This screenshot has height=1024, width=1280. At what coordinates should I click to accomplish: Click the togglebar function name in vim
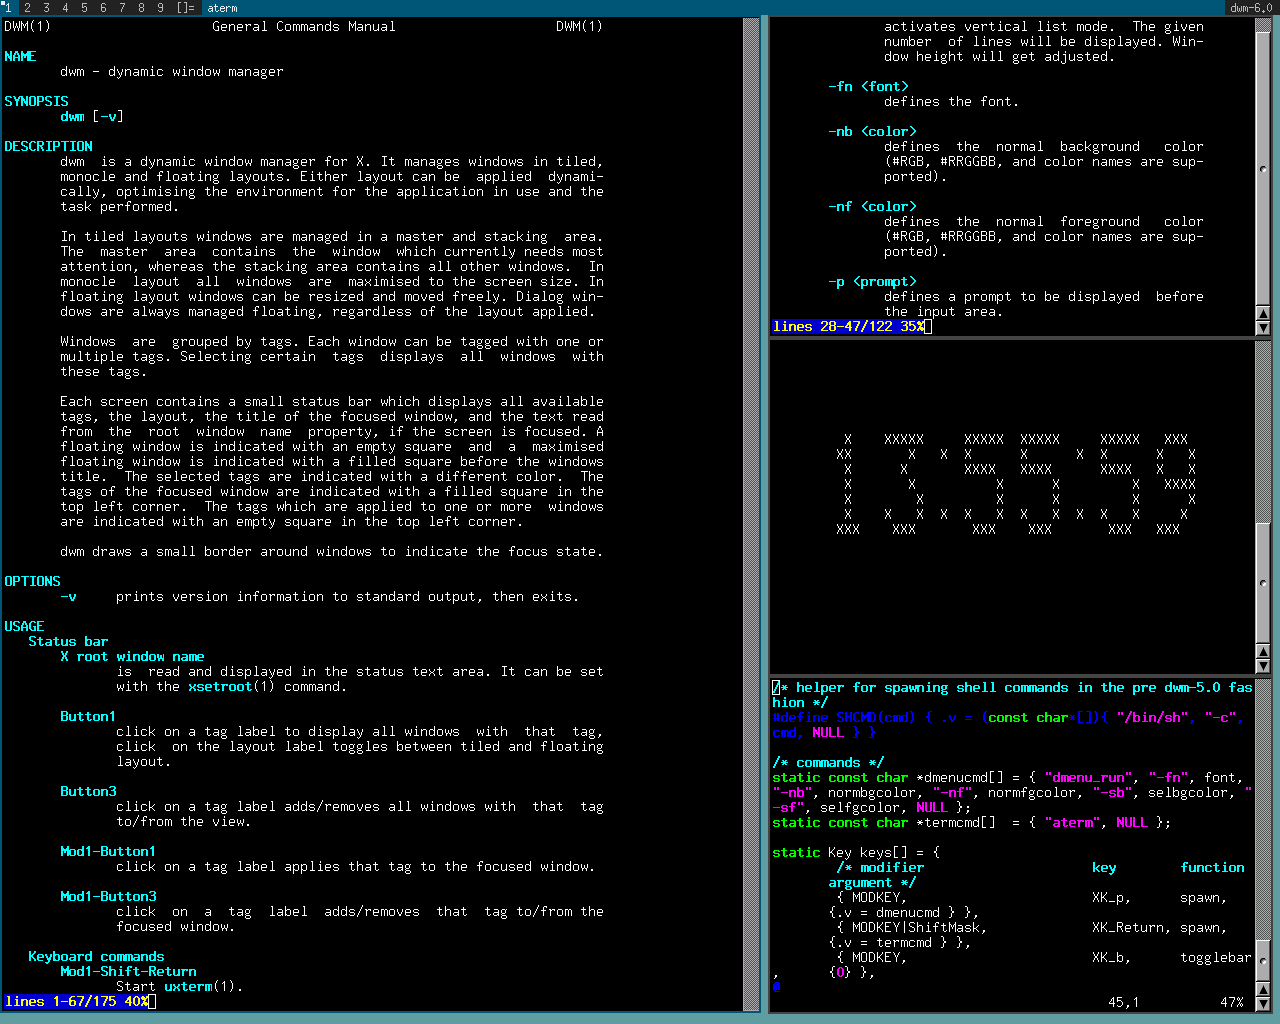(x=1216, y=957)
